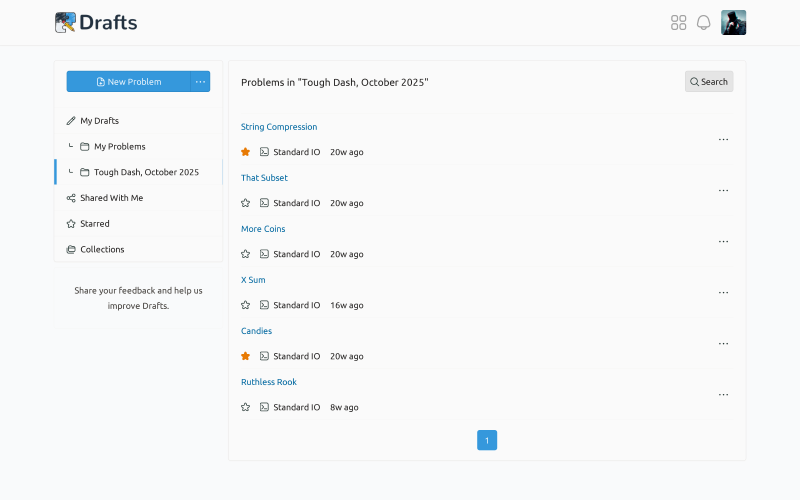Click Standard IO terminal icon for More Coins
The height and width of the screenshot is (500, 800).
(x=264, y=254)
